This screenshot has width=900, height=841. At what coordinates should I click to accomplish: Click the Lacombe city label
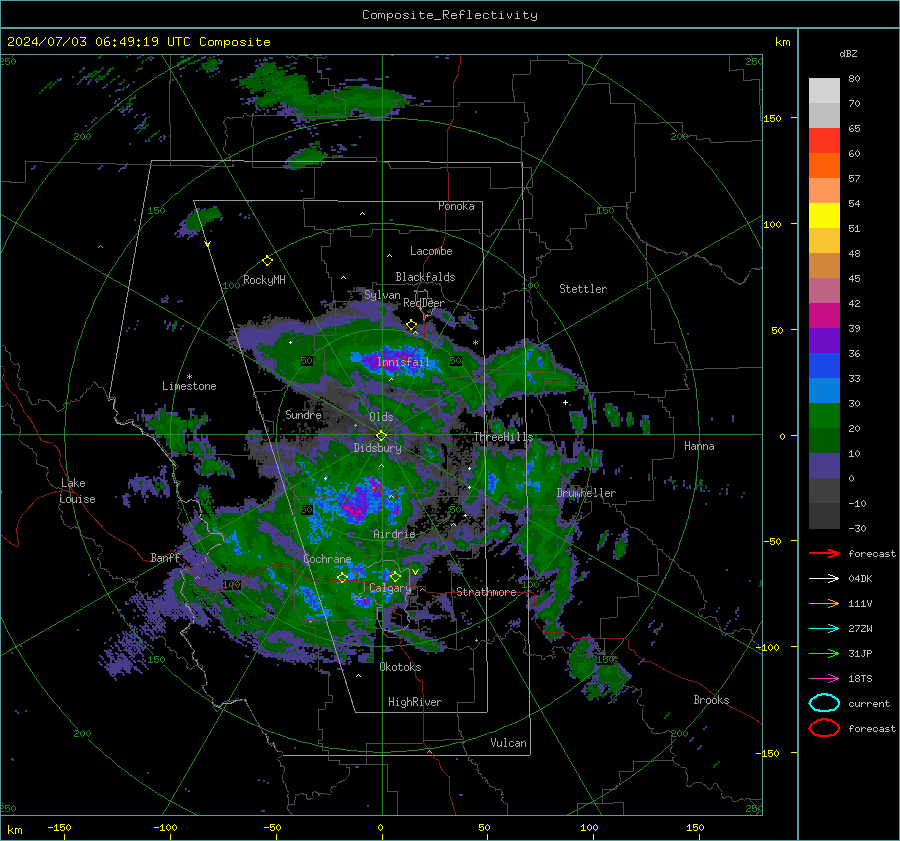coord(431,251)
